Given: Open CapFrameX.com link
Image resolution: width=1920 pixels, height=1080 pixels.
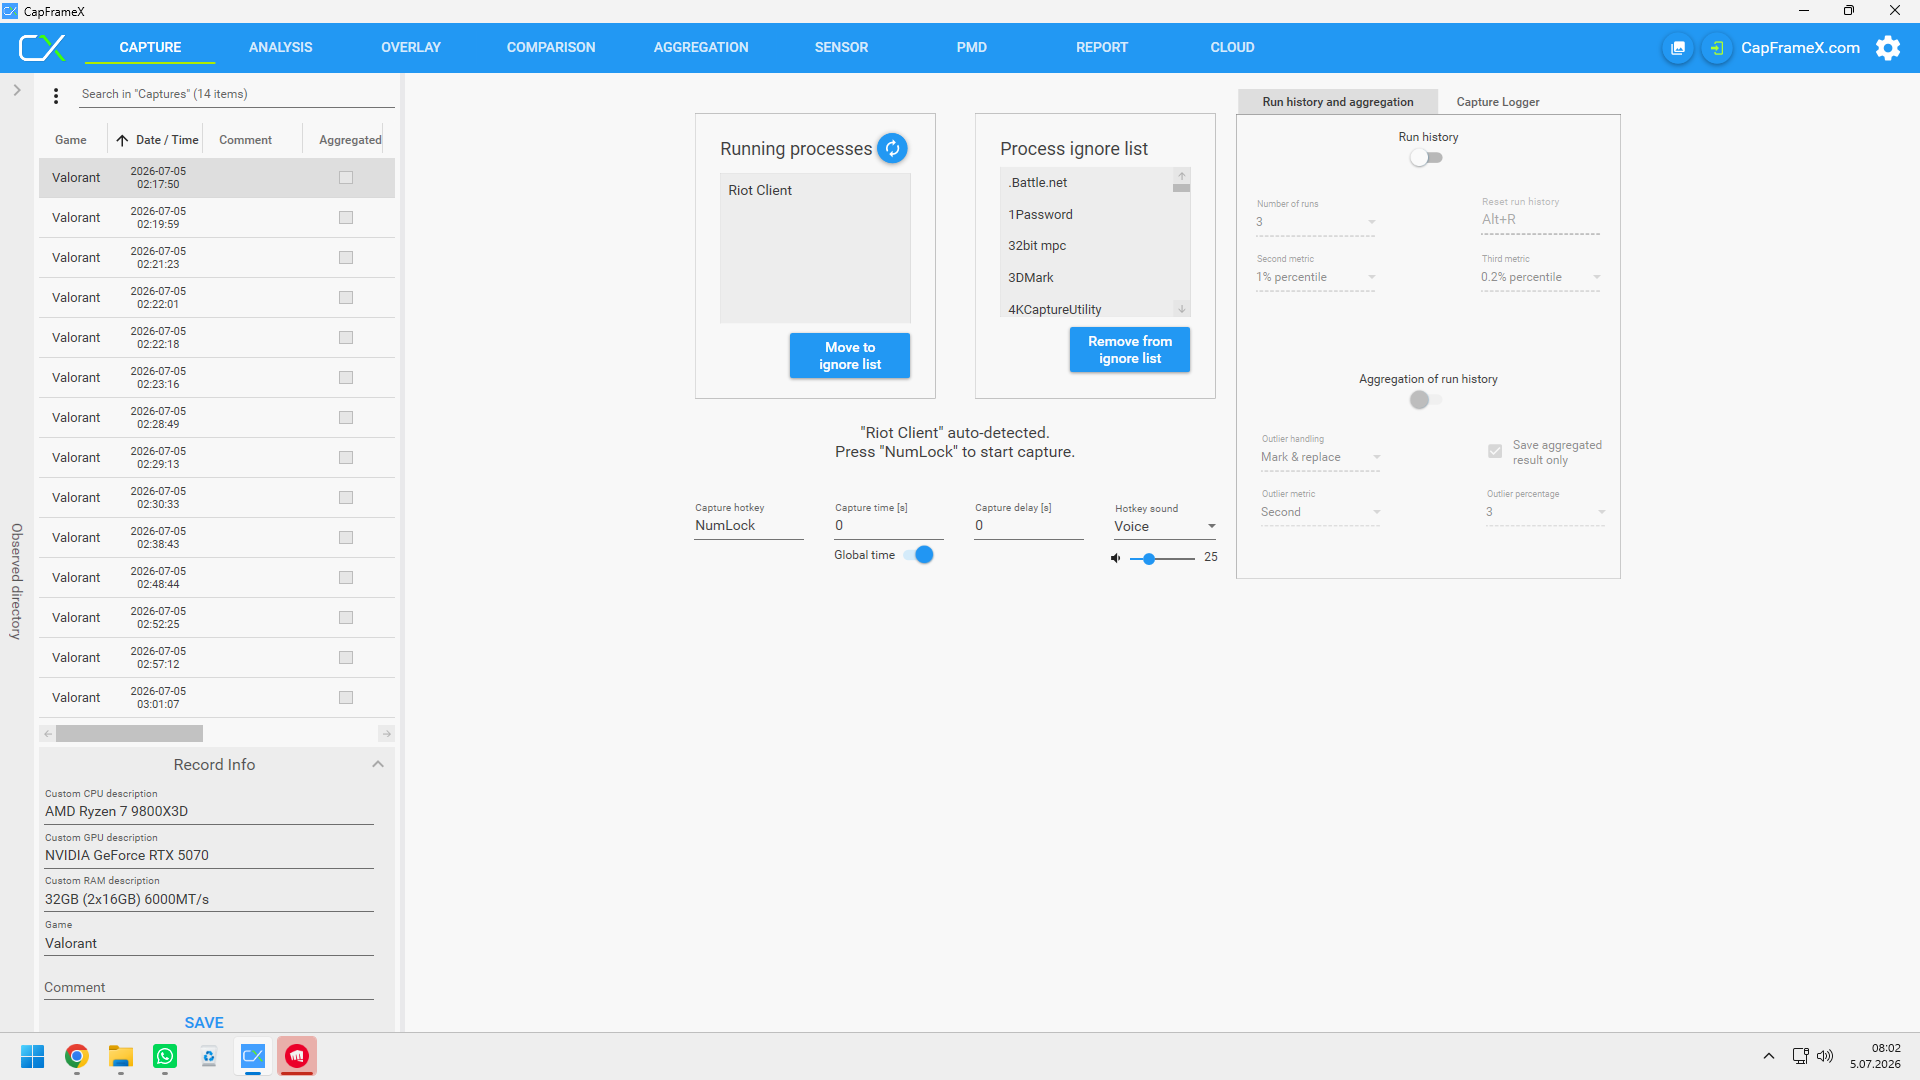Looking at the screenshot, I should 1800,48.
